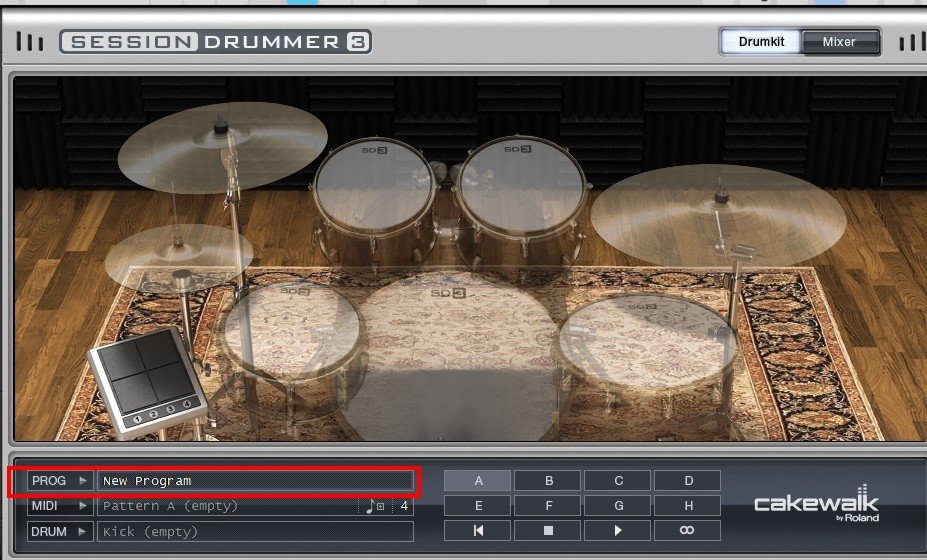The height and width of the screenshot is (560, 927).
Task: Start playback with the play button
Action: [x=618, y=530]
